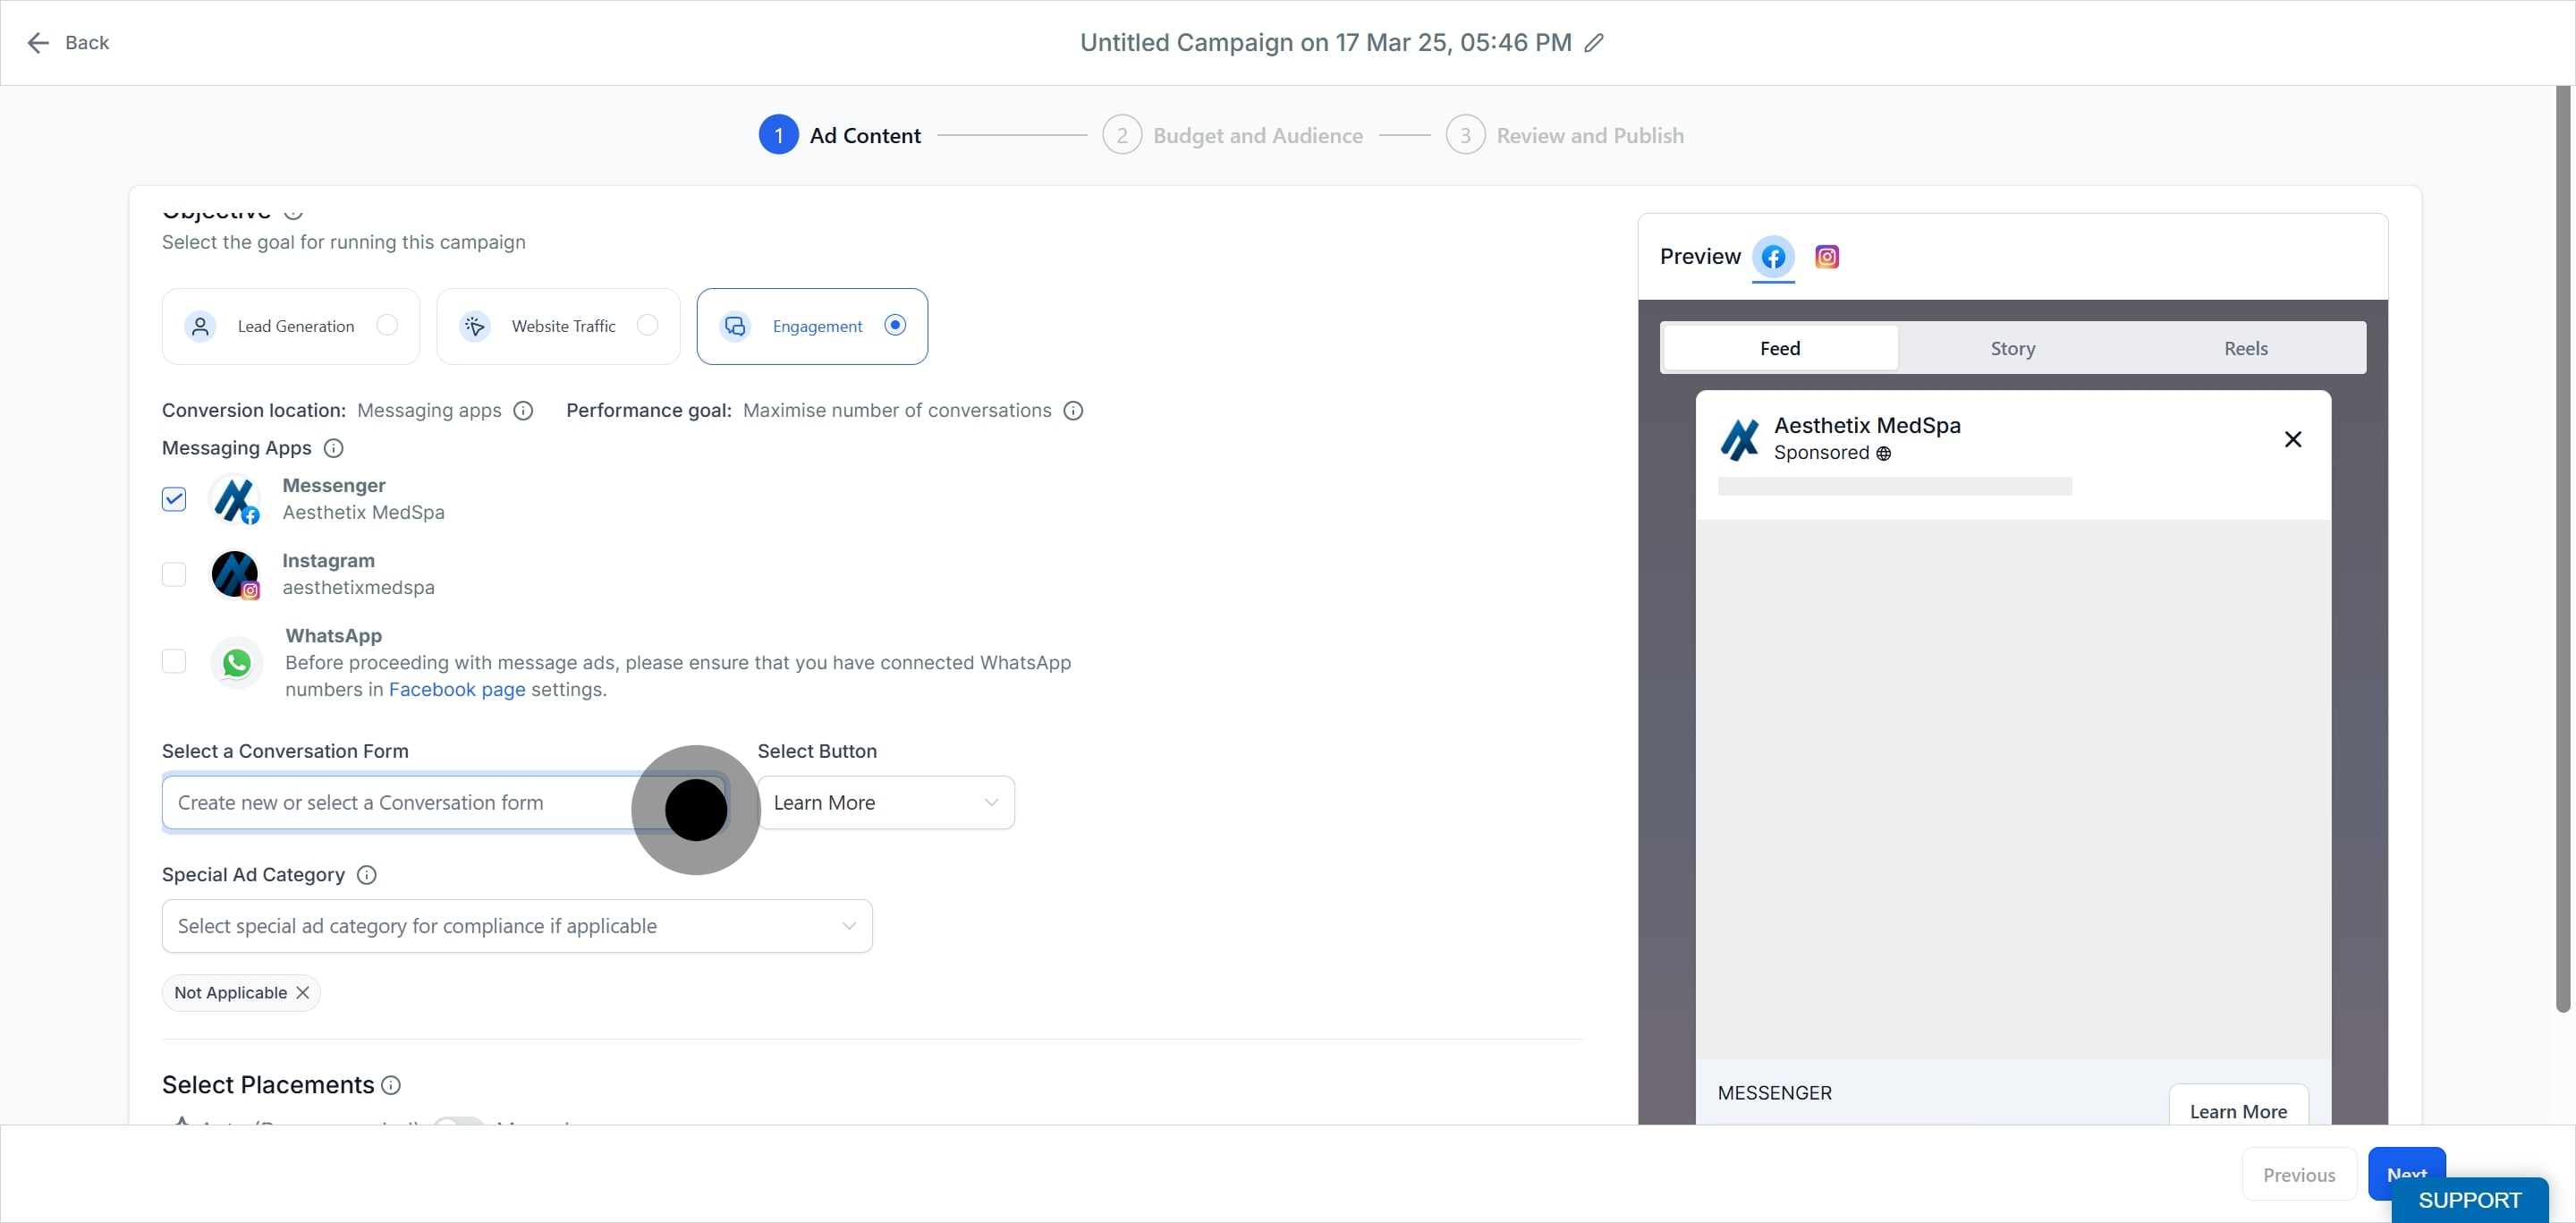Click the Instagram aesthetixmedspa profile logo
Screen dimensions: 2576x1223
(x=235, y=574)
